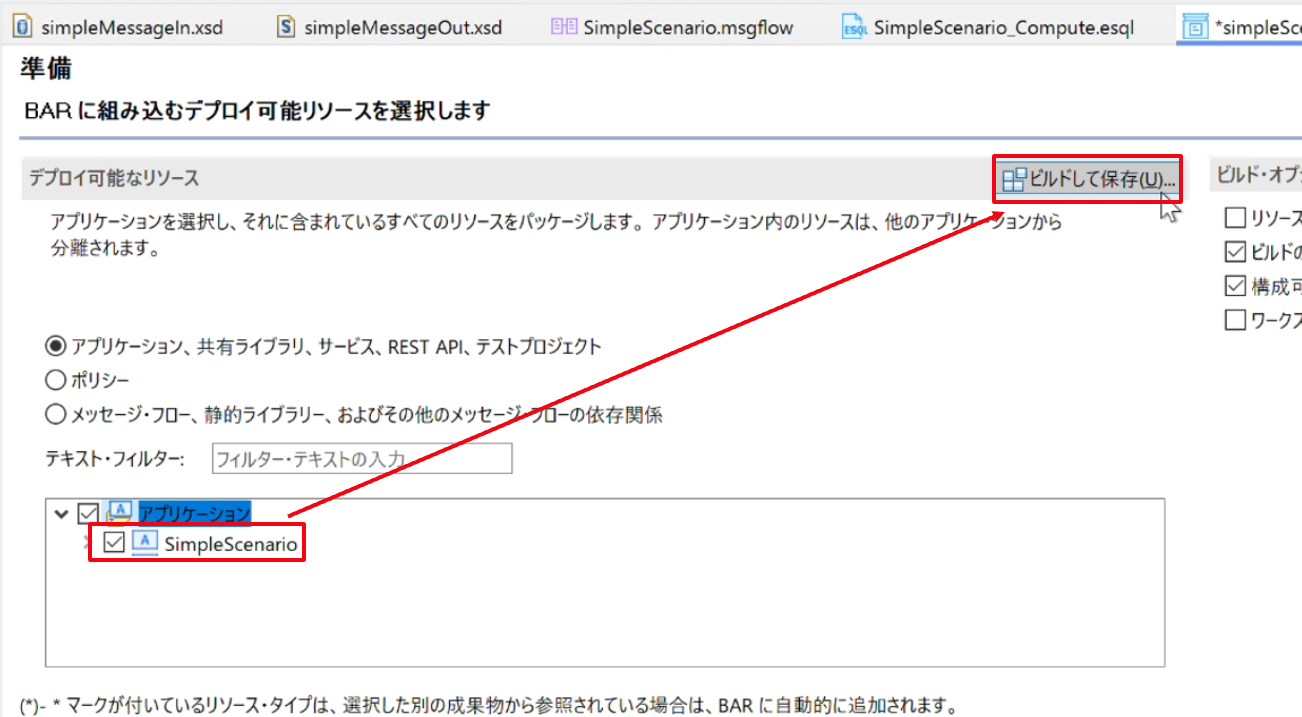Click the ビルドして保存 button
The width and height of the screenshot is (1302, 717).
pos(1088,180)
